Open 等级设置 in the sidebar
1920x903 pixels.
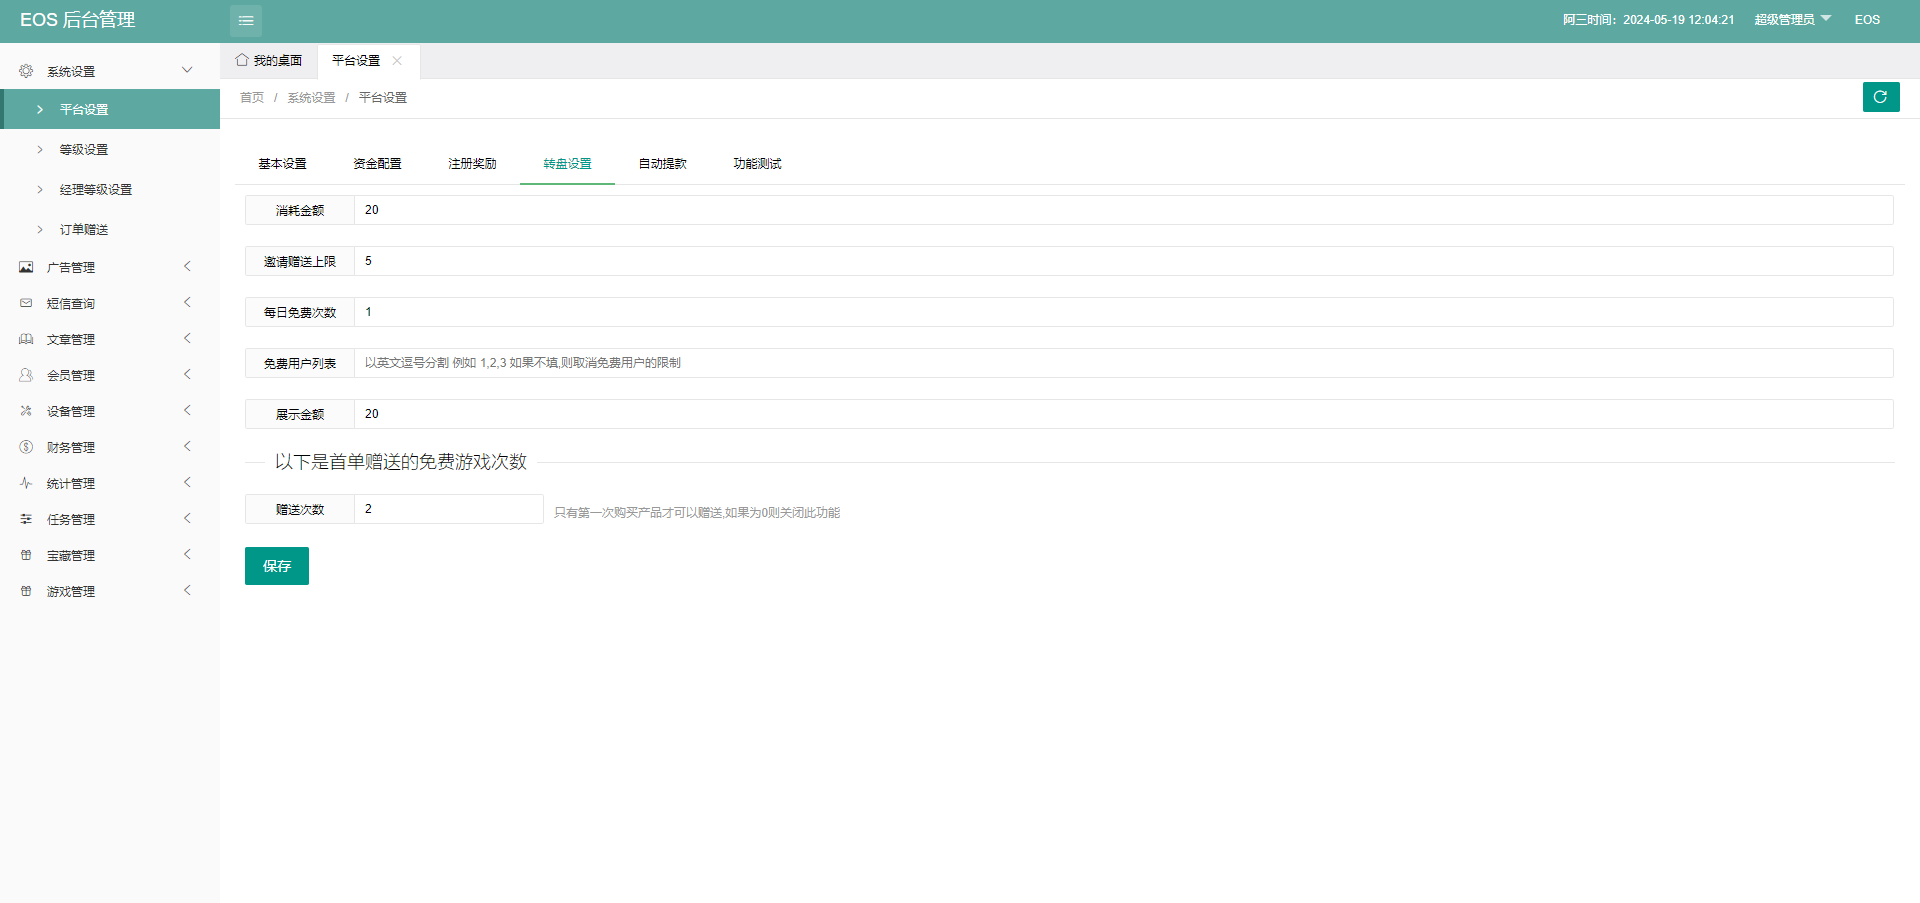click(84, 150)
